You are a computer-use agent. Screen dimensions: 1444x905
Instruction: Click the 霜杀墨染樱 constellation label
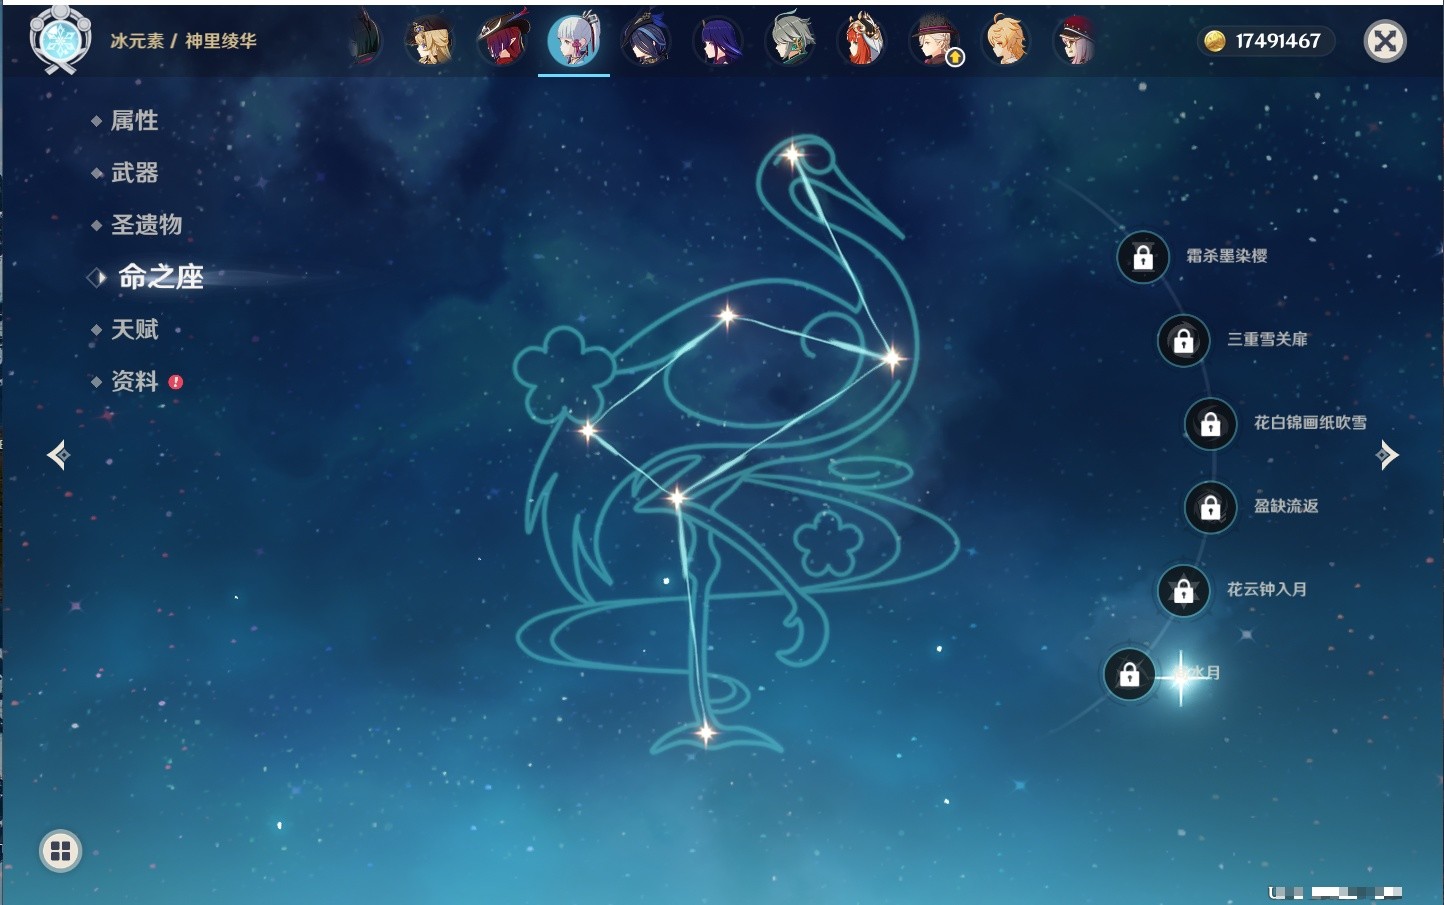point(1227,256)
